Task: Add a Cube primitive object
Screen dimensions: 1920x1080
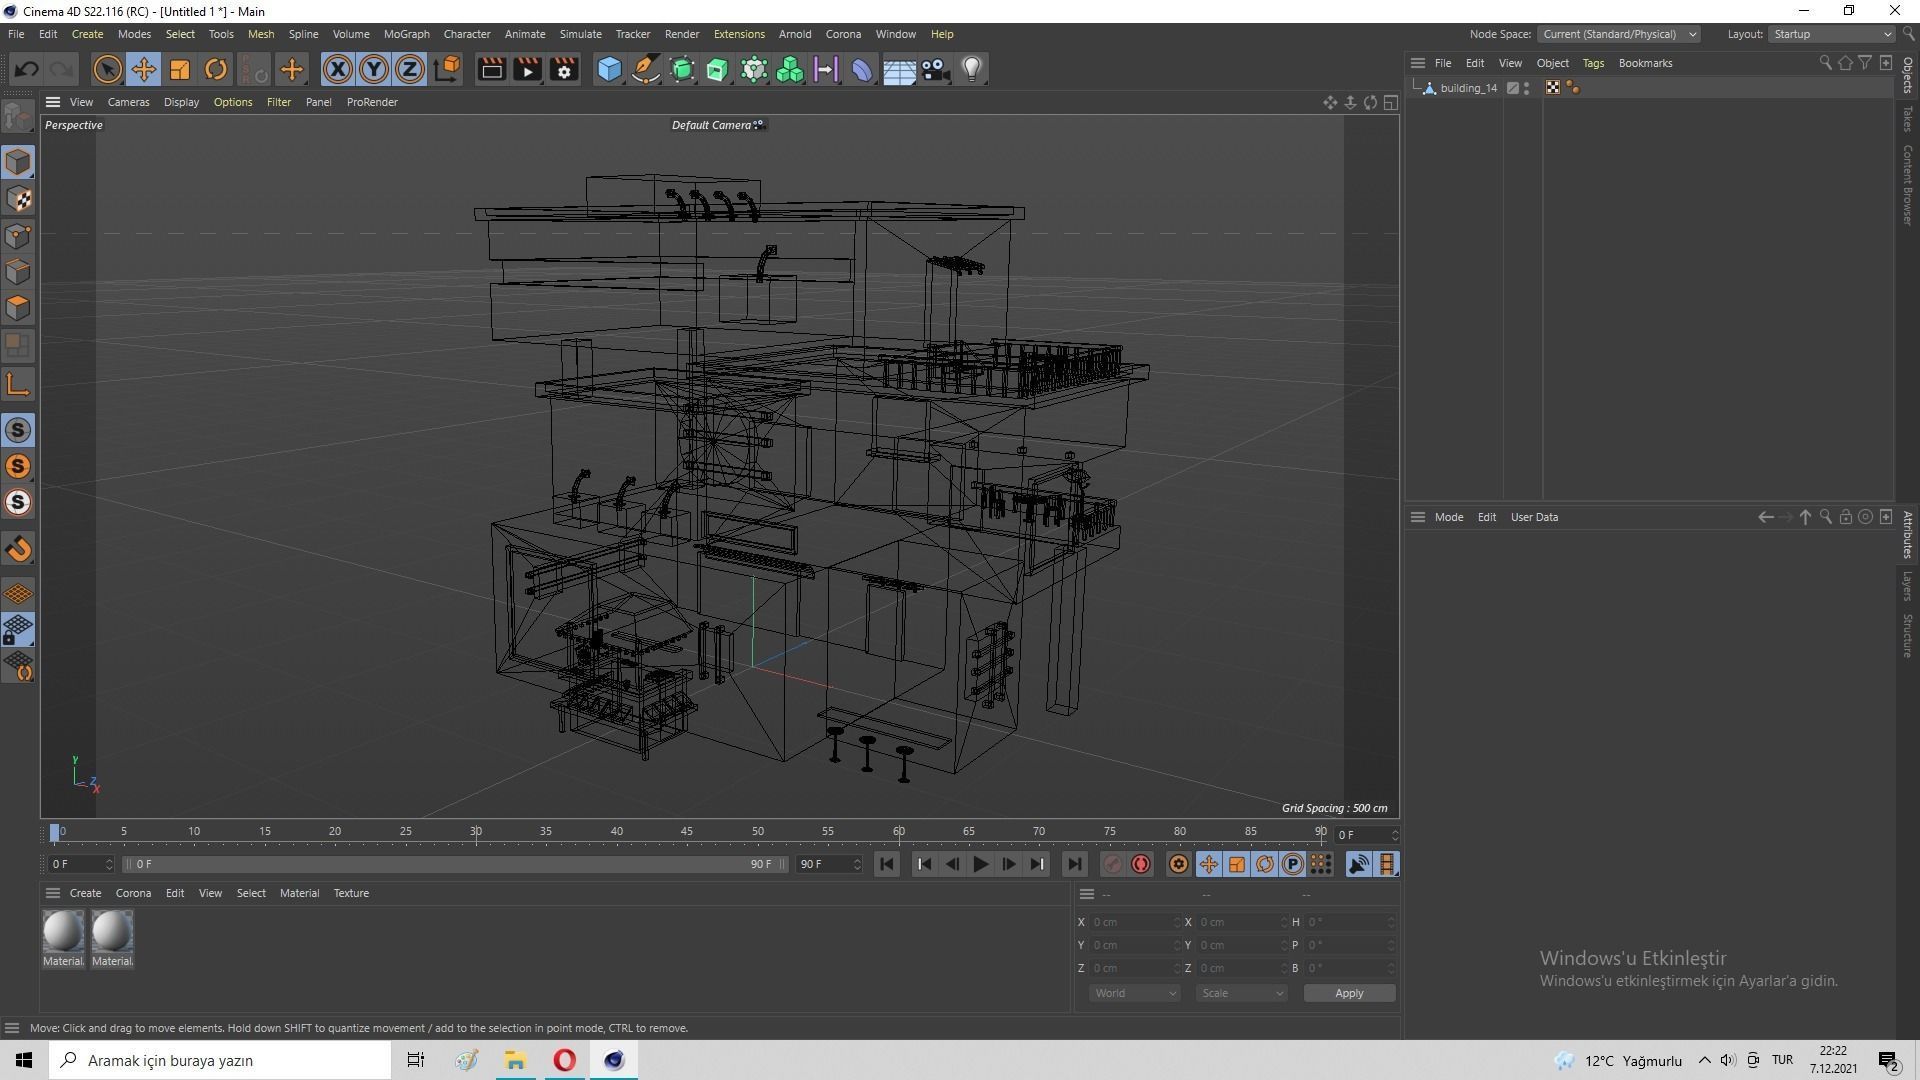Action: click(609, 69)
